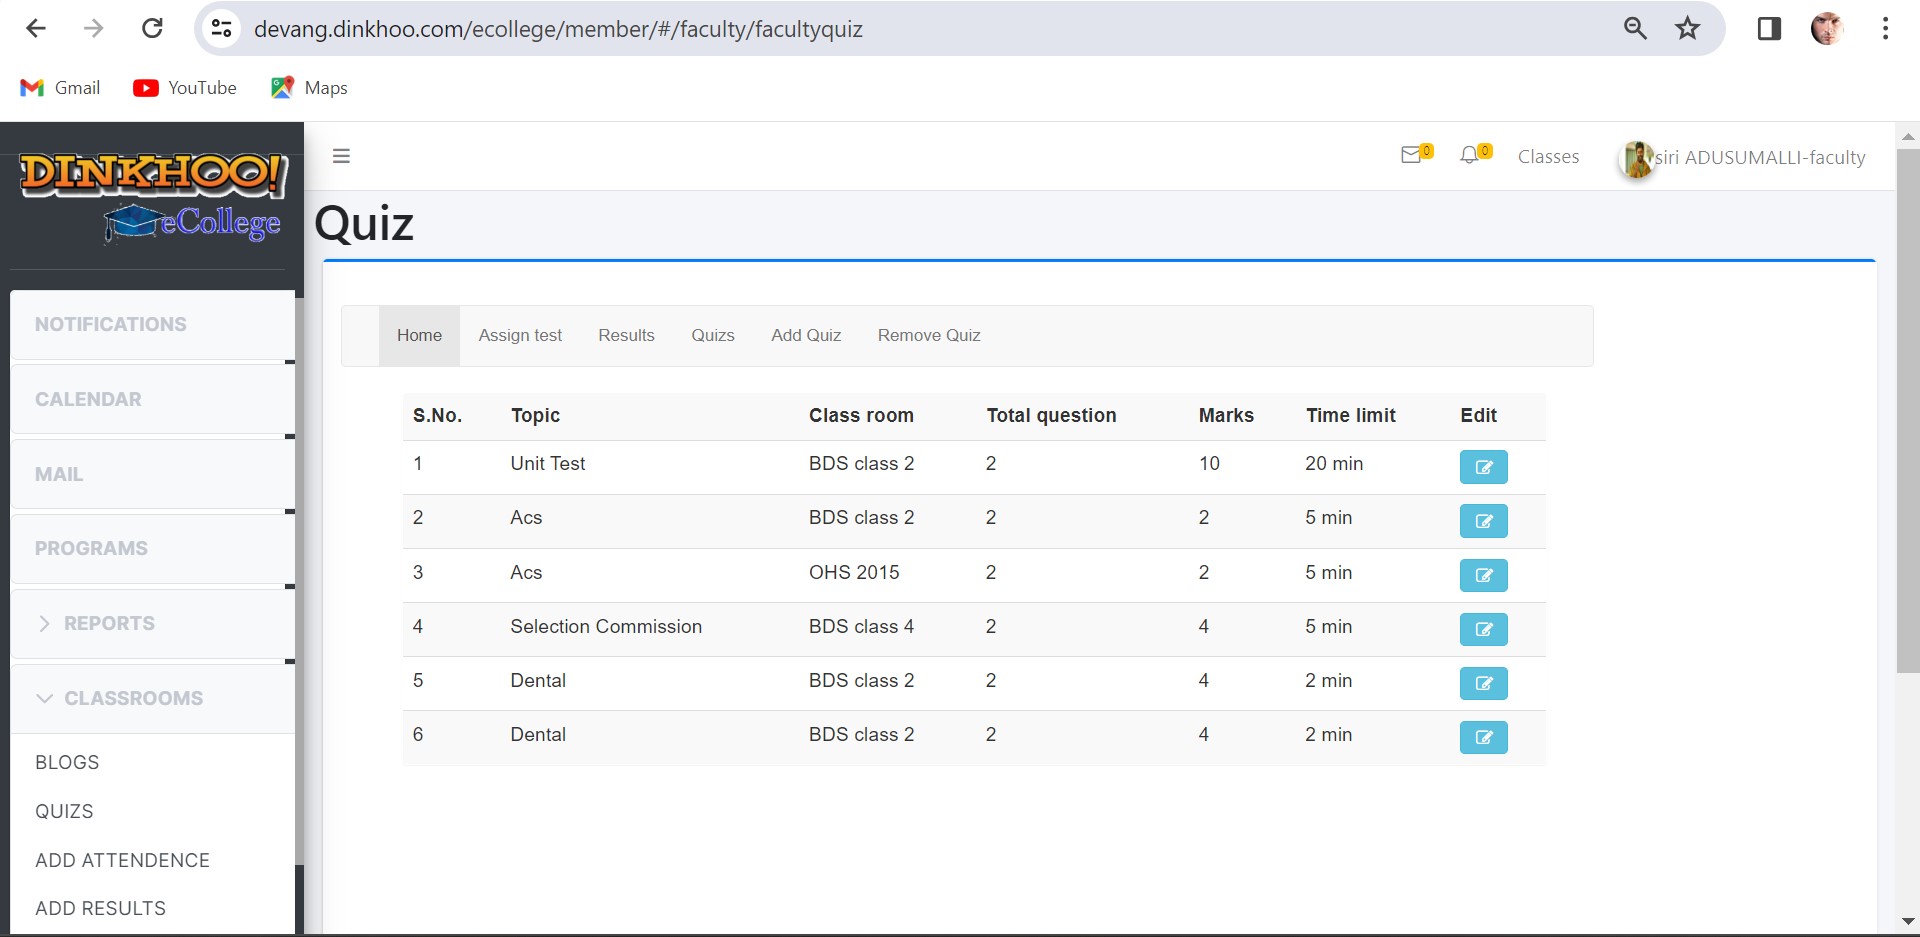Switch to the Results tab
Viewport: 1920px width, 937px height.
(x=626, y=336)
